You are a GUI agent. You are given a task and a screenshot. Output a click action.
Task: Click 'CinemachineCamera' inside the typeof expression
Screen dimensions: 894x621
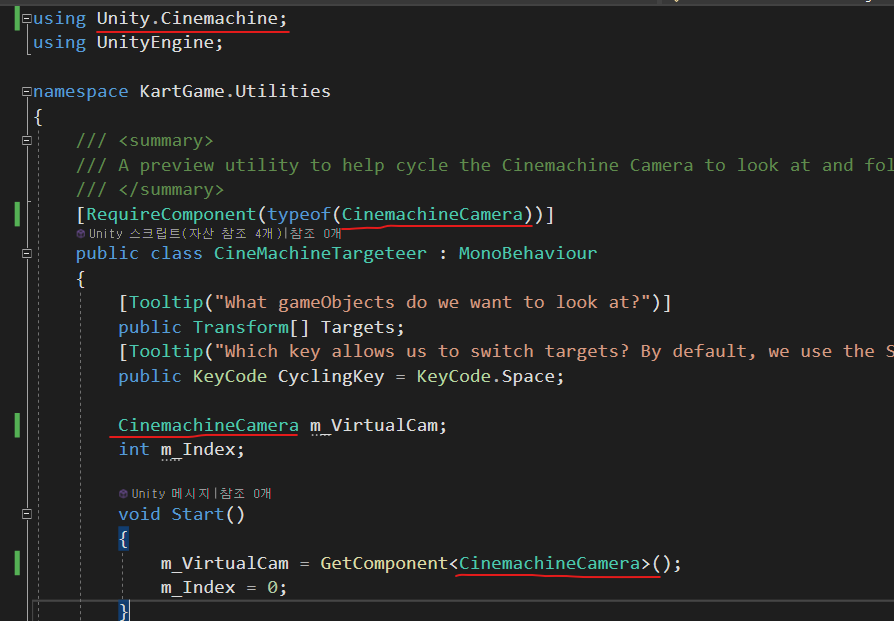pos(432,214)
